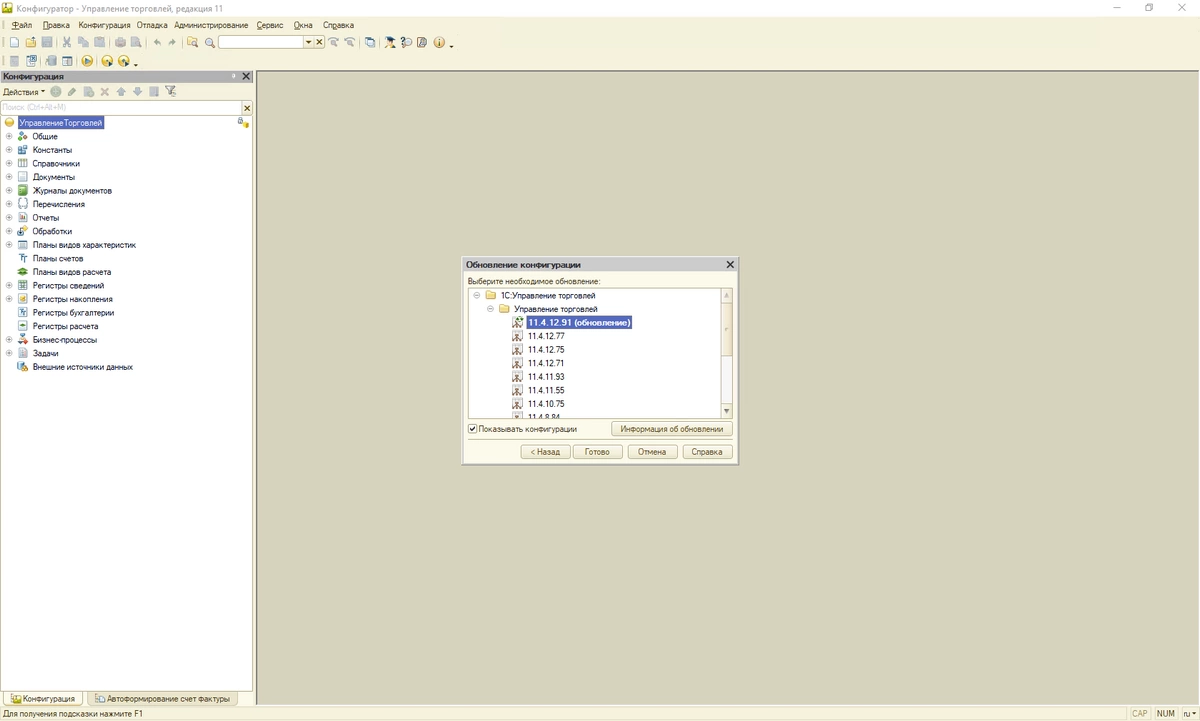Open the Отладка menu
1200x721 pixels.
[152, 24]
